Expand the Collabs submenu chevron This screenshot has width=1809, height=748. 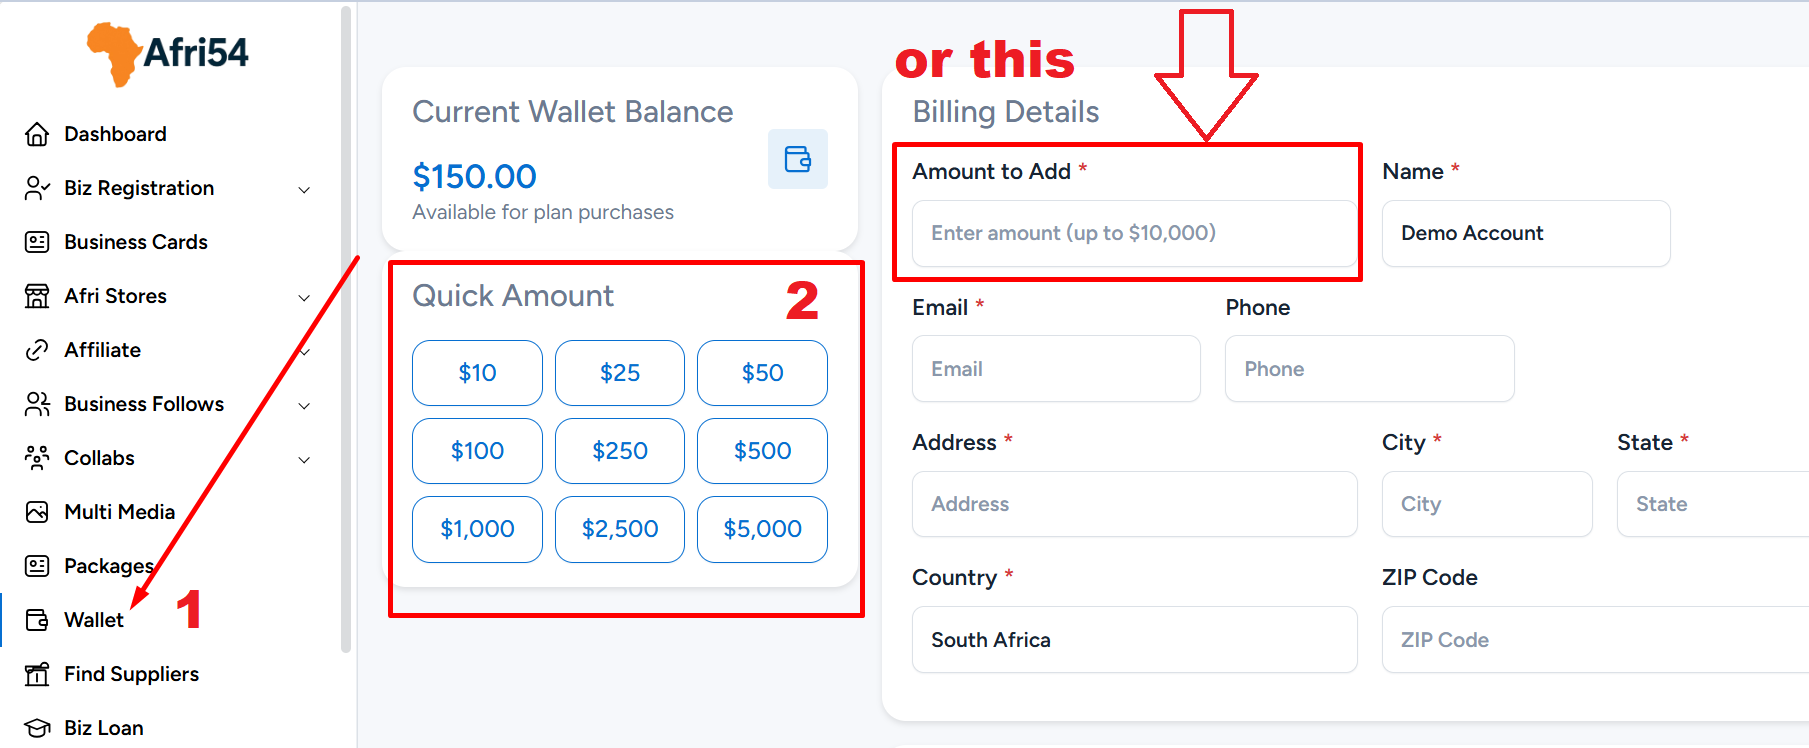point(304,459)
